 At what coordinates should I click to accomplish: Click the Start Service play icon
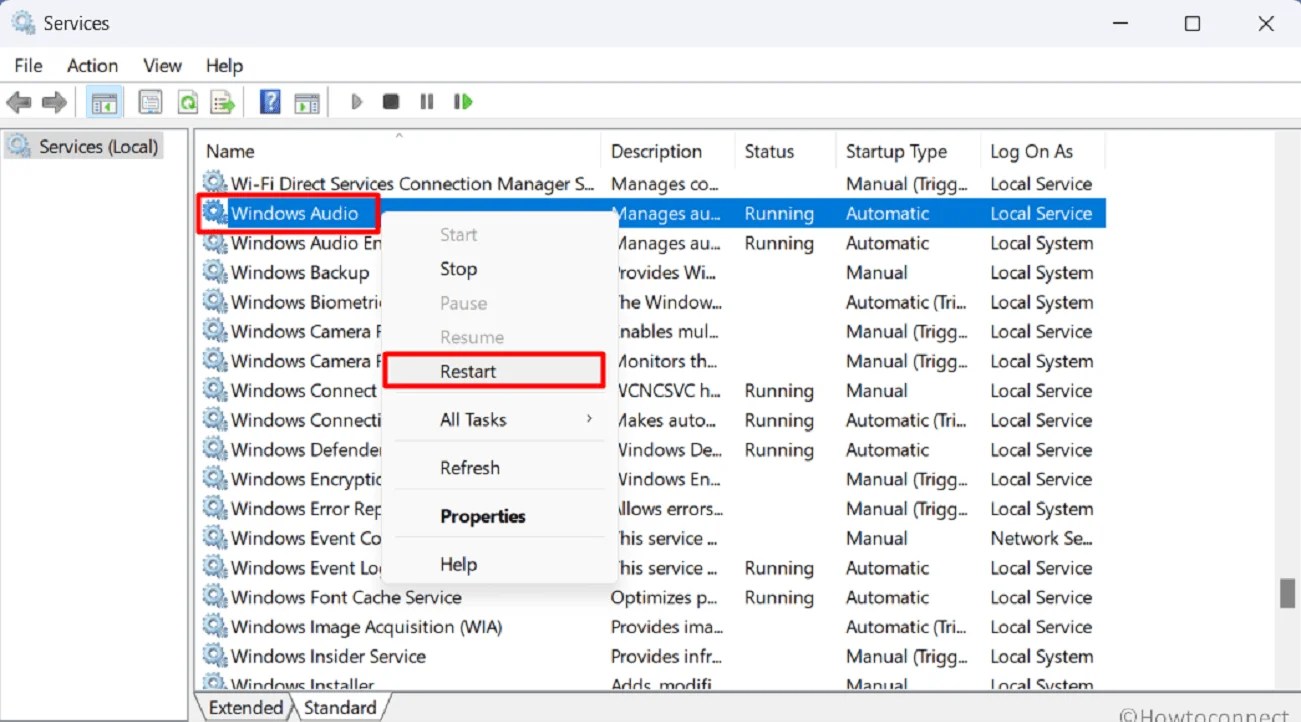(356, 101)
